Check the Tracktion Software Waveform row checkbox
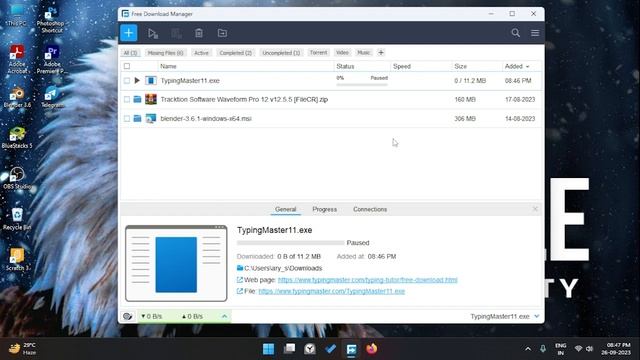The height and width of the screenshot is (360, 640). [127, 99]
